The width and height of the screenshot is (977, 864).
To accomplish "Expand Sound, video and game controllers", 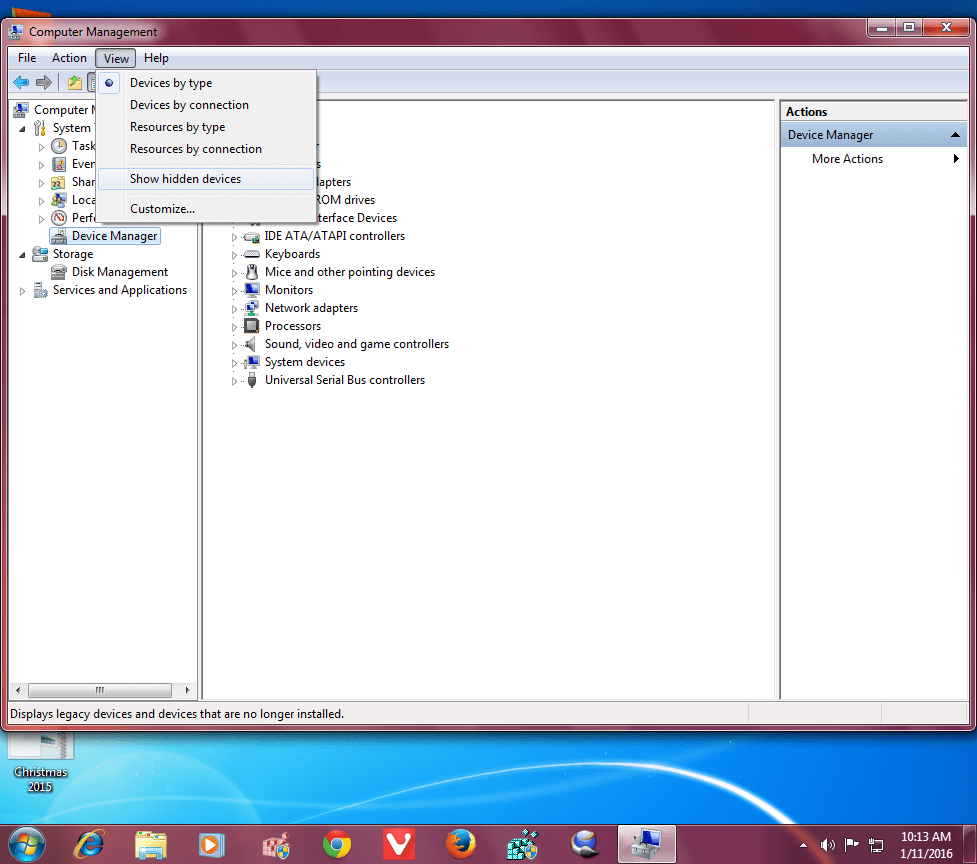I will coord(233,343).
